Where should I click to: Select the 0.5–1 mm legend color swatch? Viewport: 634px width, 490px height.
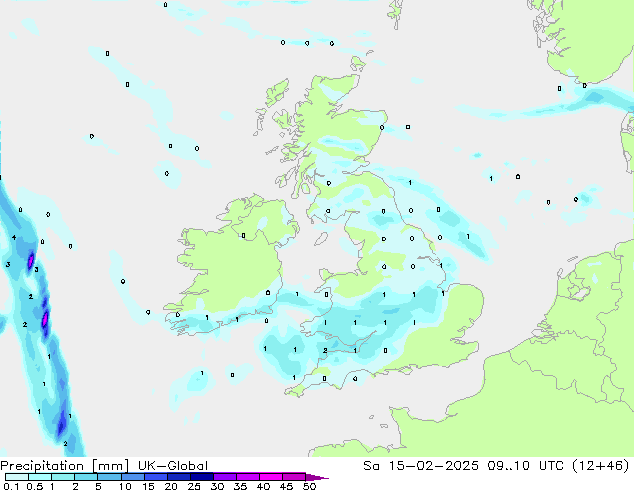tap(40, 477)
